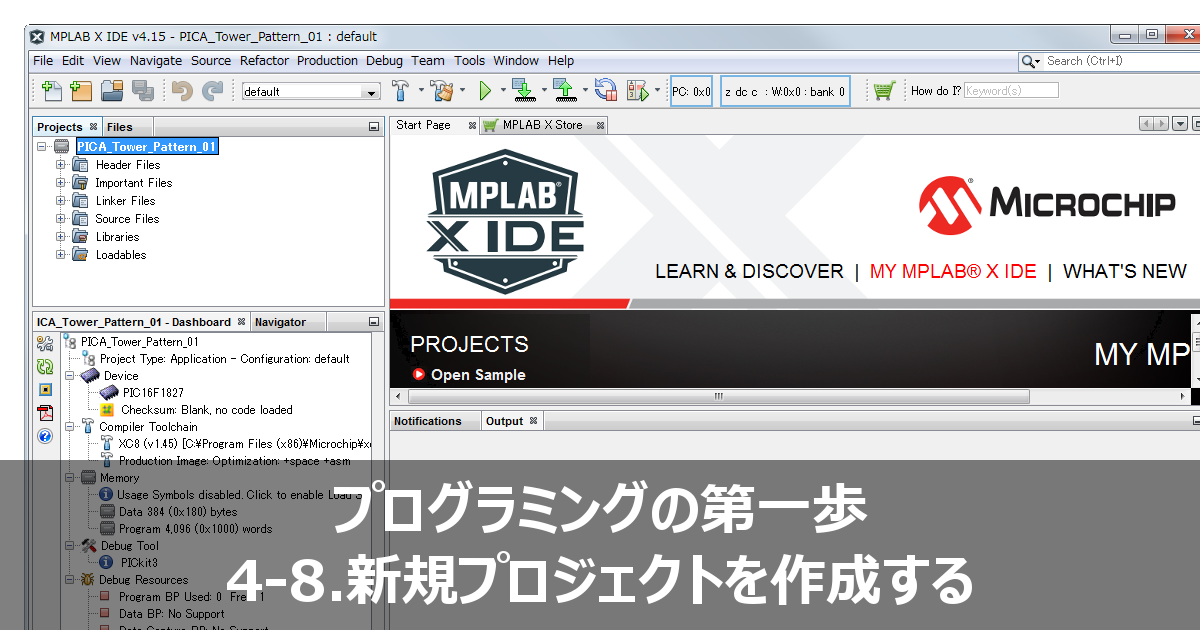The height and width of the screenshot is (630, 1200).
Task: Click the blue help icon in the Dashboard
Action: pyautogui.click(x=44, y=436)
